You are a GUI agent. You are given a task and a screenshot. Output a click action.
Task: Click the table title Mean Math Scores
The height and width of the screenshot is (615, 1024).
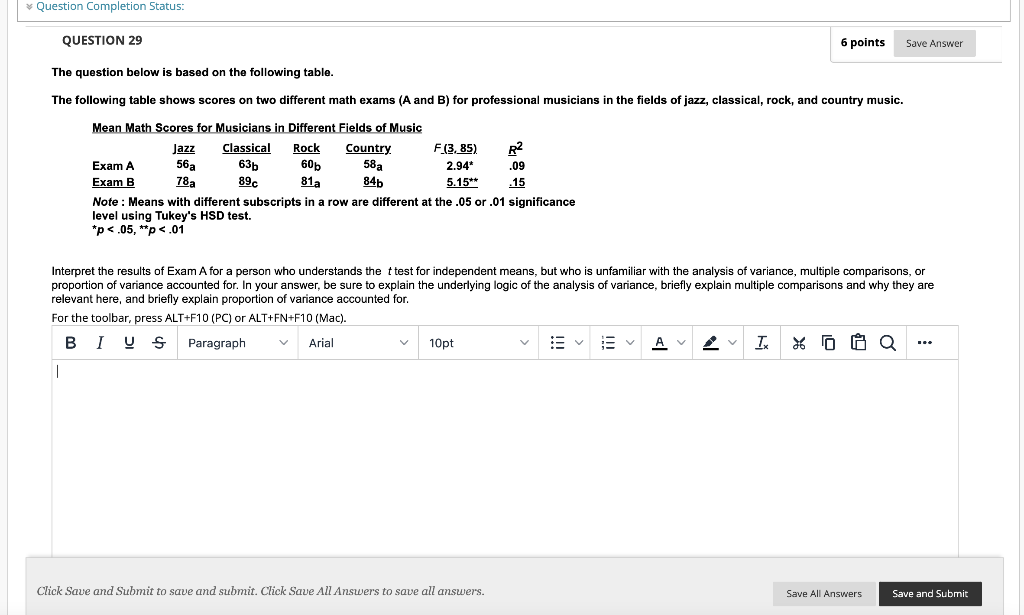tap(257, 128)
